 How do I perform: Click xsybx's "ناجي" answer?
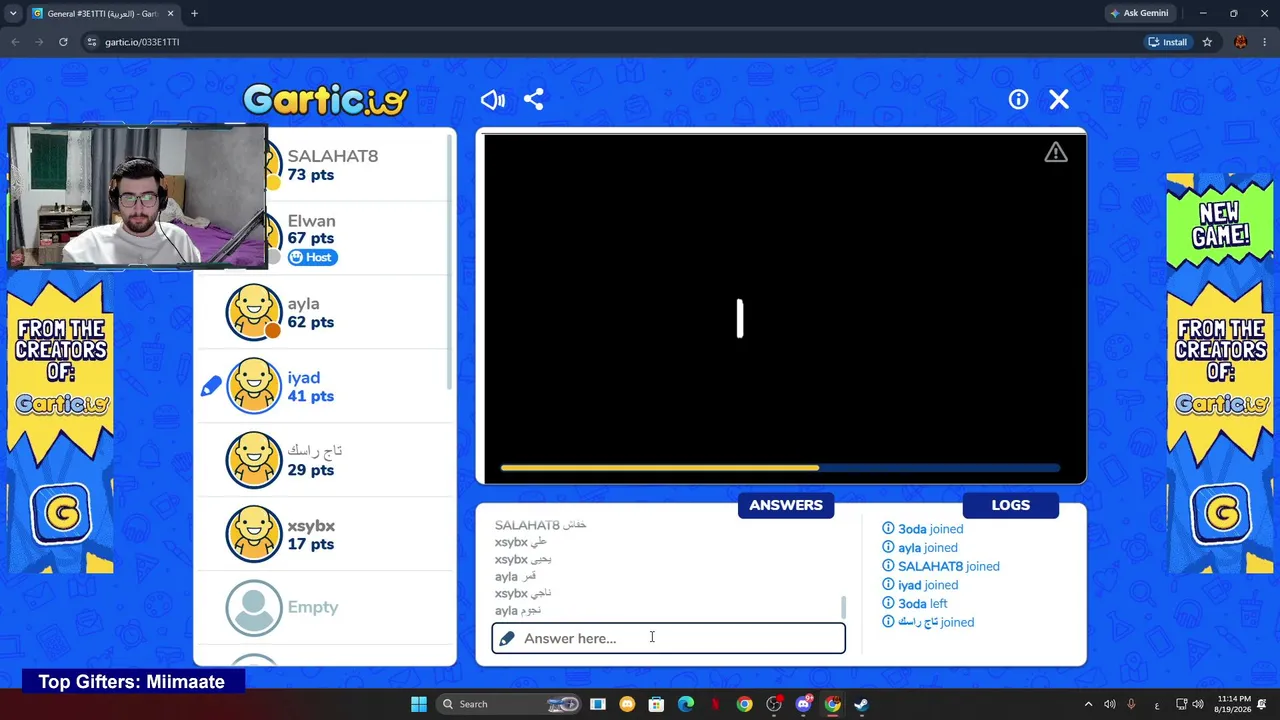[523, 594]
